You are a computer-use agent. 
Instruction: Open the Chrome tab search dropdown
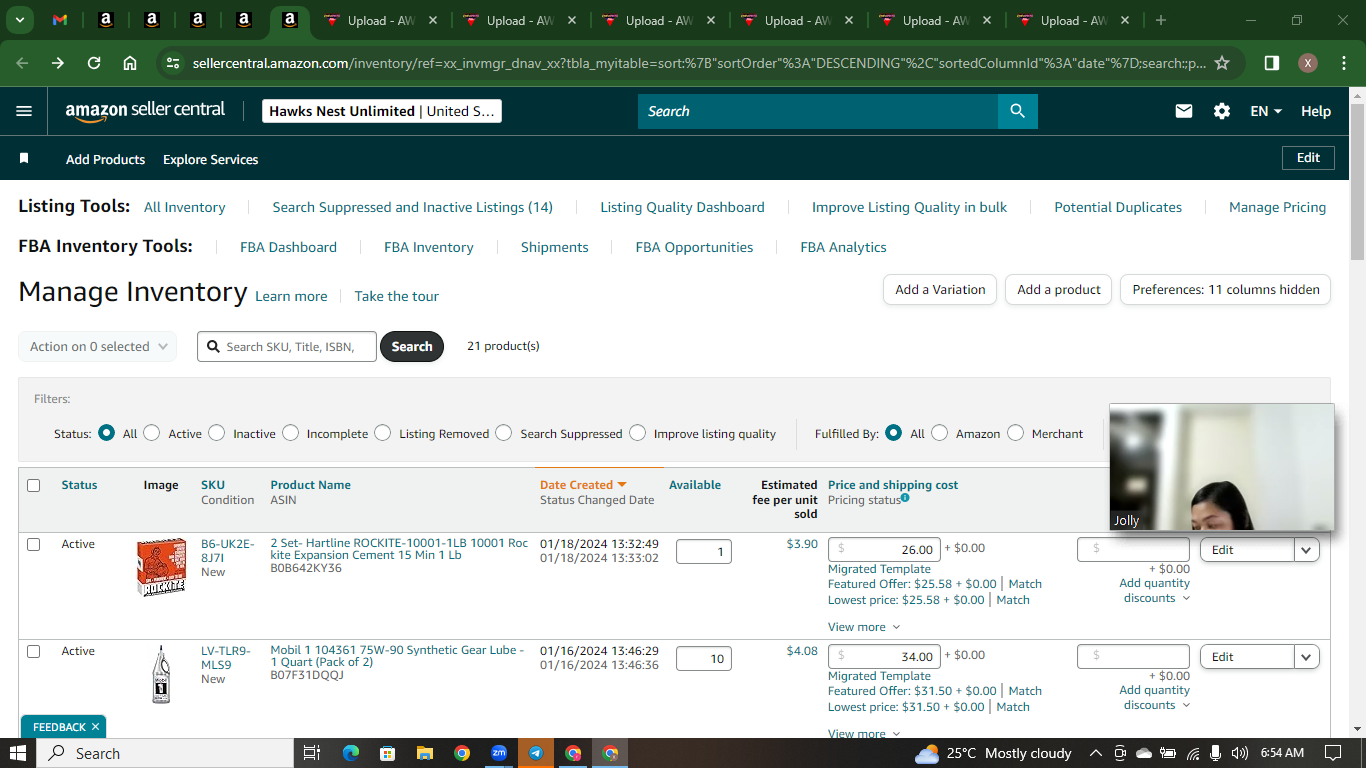[x=19, y=20]
